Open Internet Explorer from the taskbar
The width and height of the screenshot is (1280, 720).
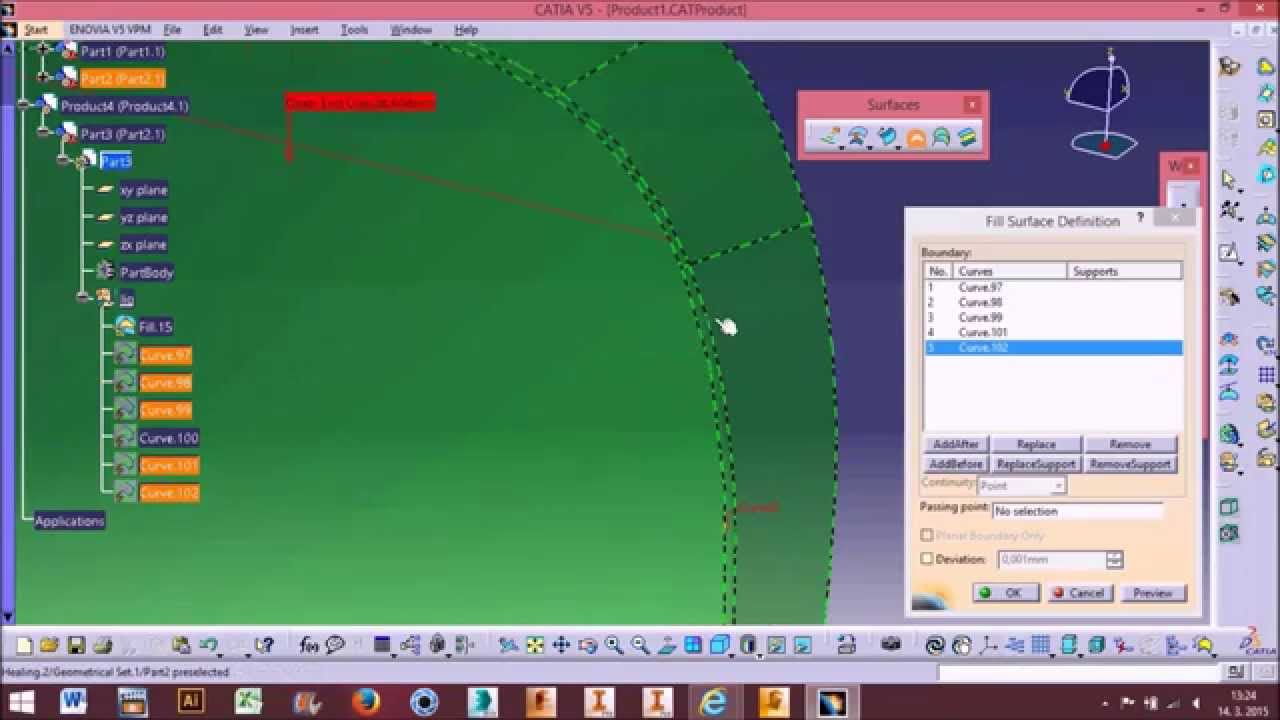tap(713, 702)
